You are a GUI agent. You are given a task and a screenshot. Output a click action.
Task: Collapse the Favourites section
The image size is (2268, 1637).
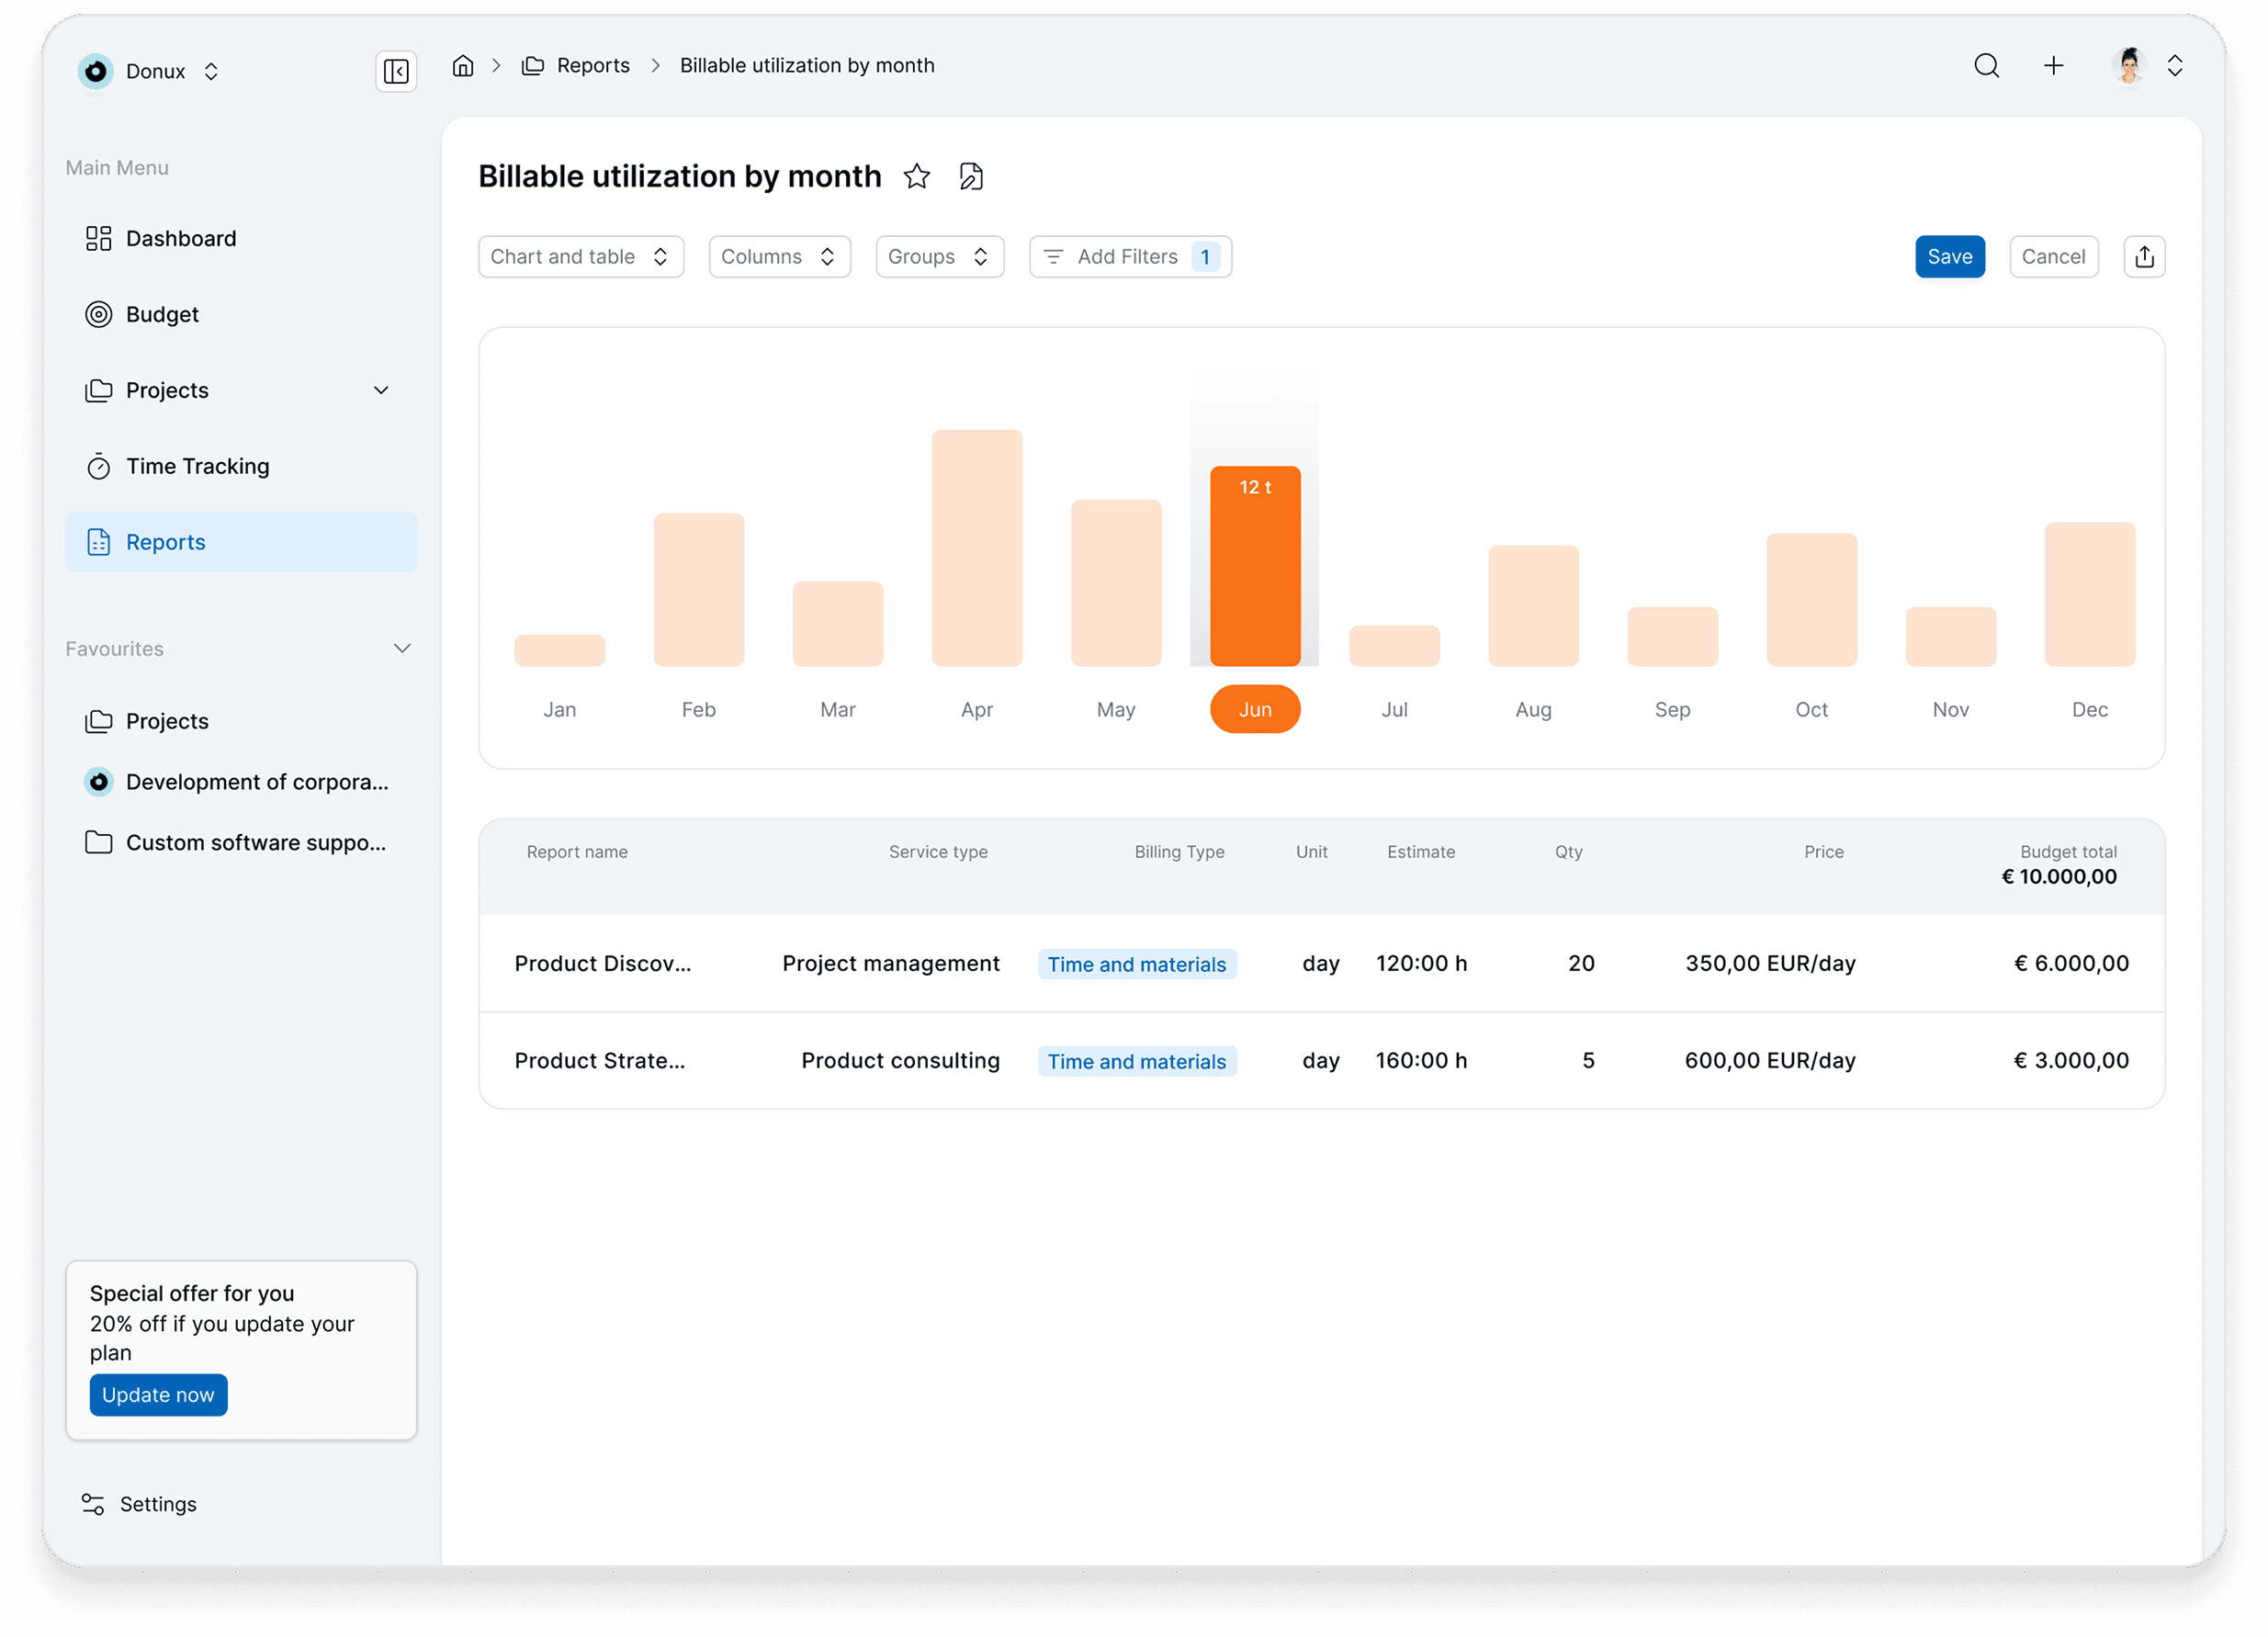tap(402, 649)
